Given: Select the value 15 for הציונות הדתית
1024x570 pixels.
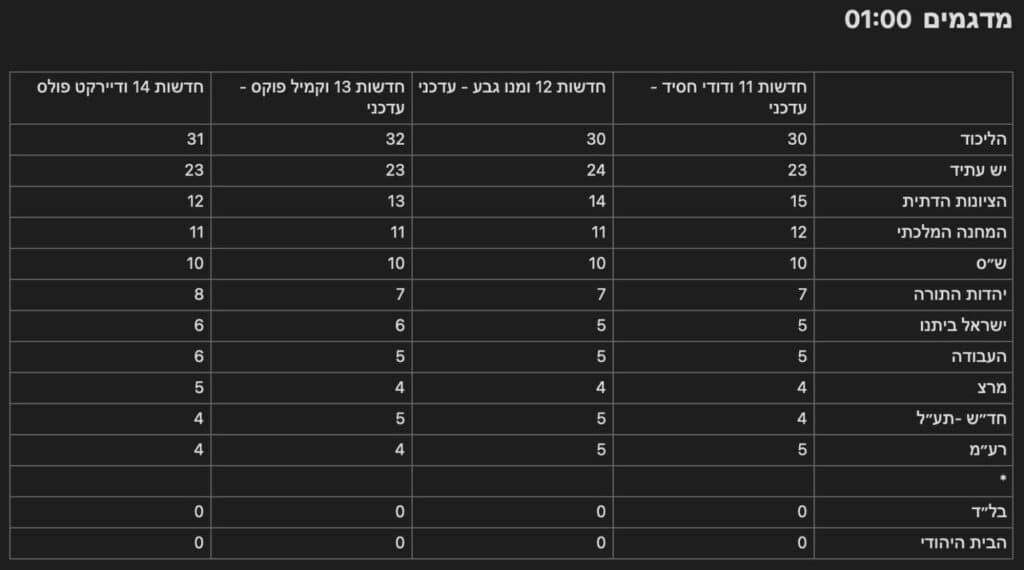Looking at the screenshot, I should tap(796, 201).
